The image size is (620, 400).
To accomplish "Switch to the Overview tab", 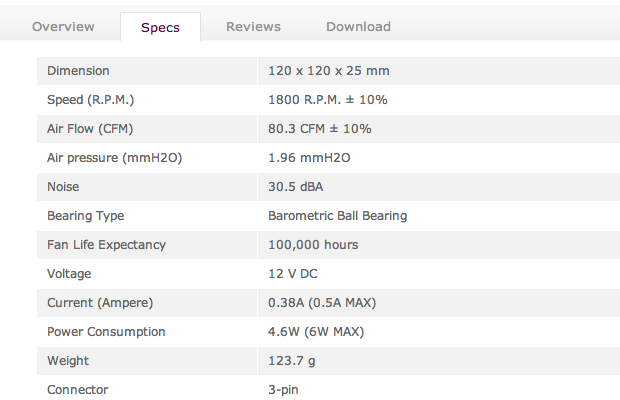I will (x=63, y=27).
